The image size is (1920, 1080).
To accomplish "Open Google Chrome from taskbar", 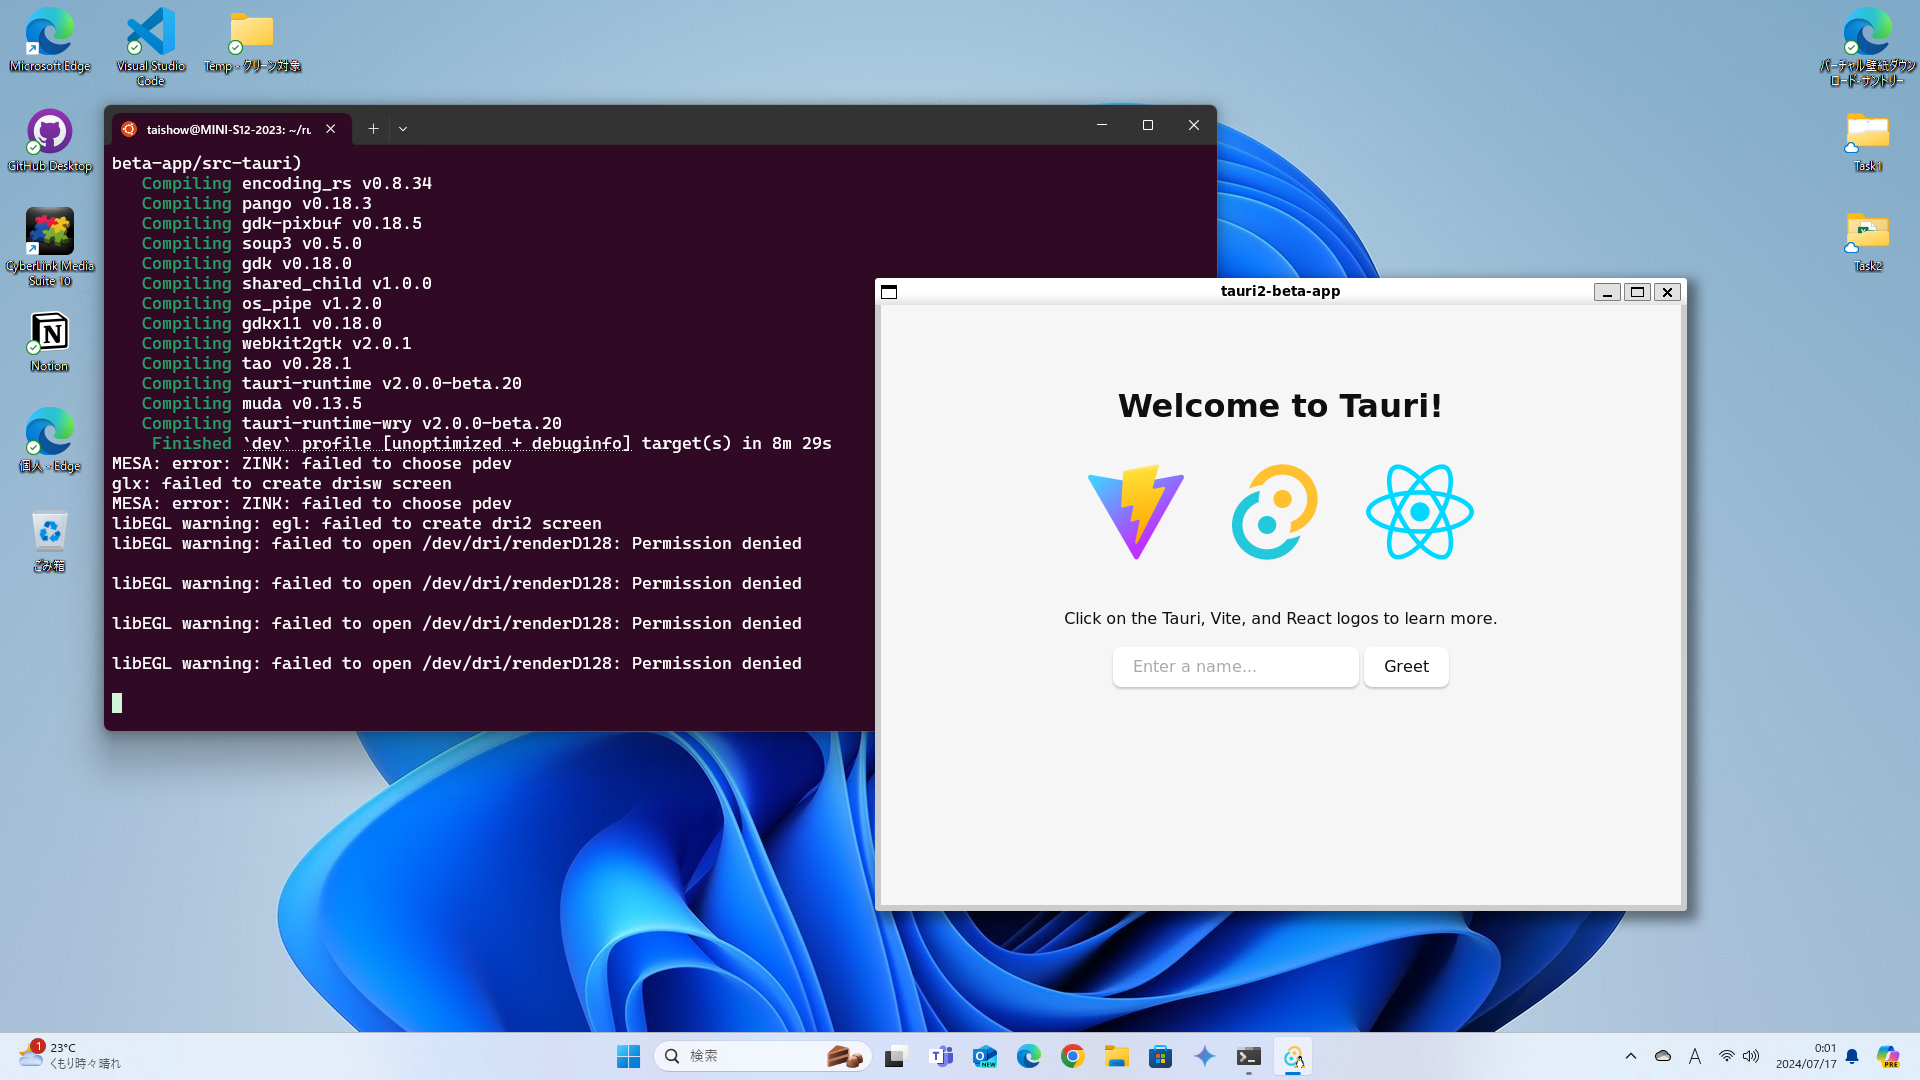I will click(x=1073, y=1056).
